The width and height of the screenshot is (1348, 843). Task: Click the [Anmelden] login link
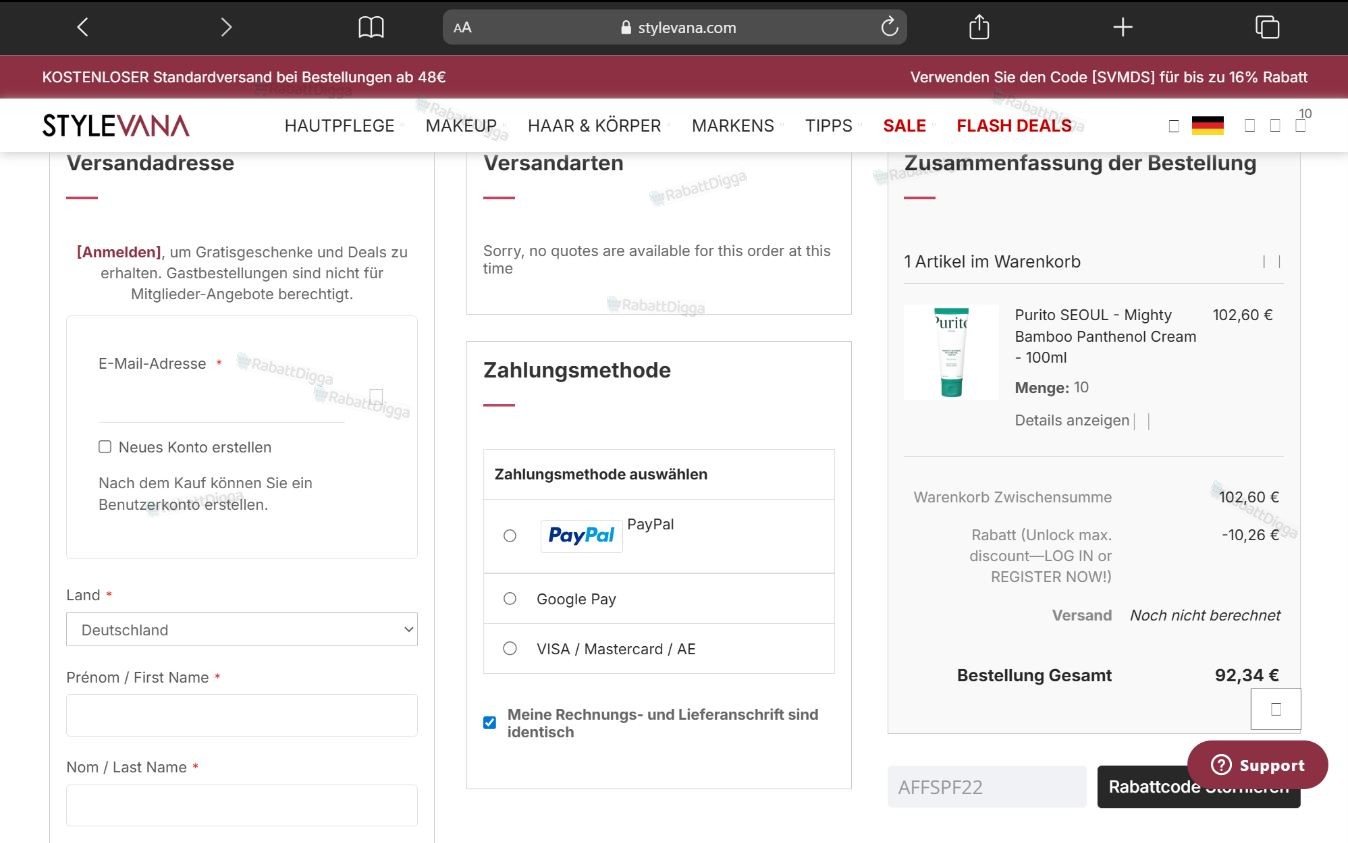point(118,252)
